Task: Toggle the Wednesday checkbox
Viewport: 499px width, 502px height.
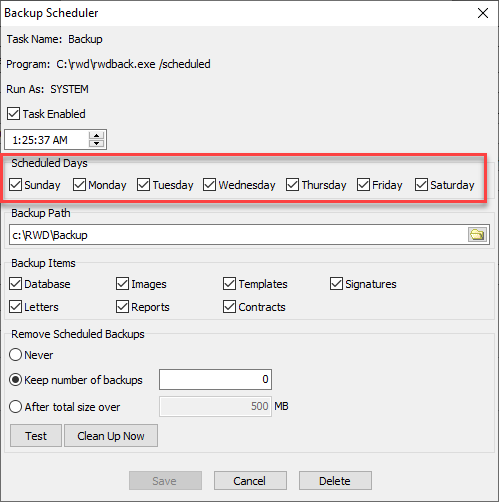Action: [209, 184]
